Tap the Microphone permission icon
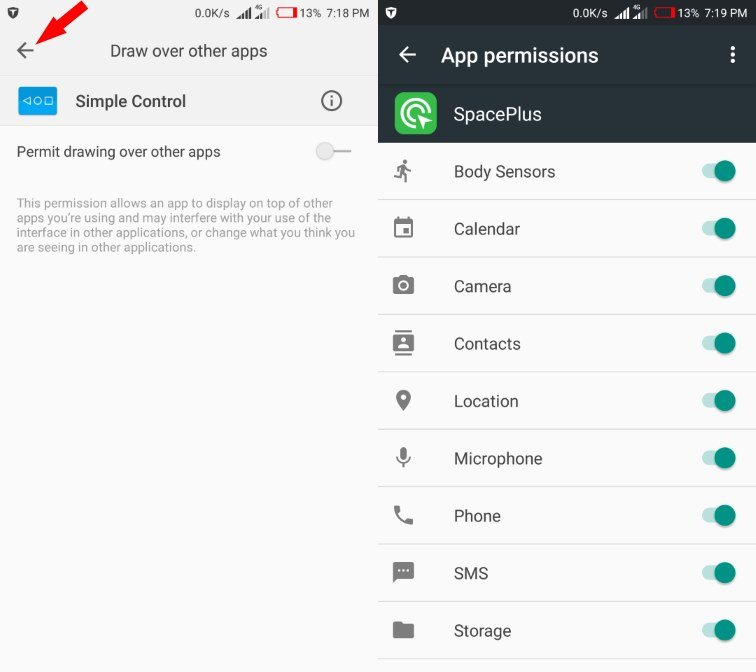Image resolution: width=756 pixels, height=672 pixels. click(x=403, y=458)
